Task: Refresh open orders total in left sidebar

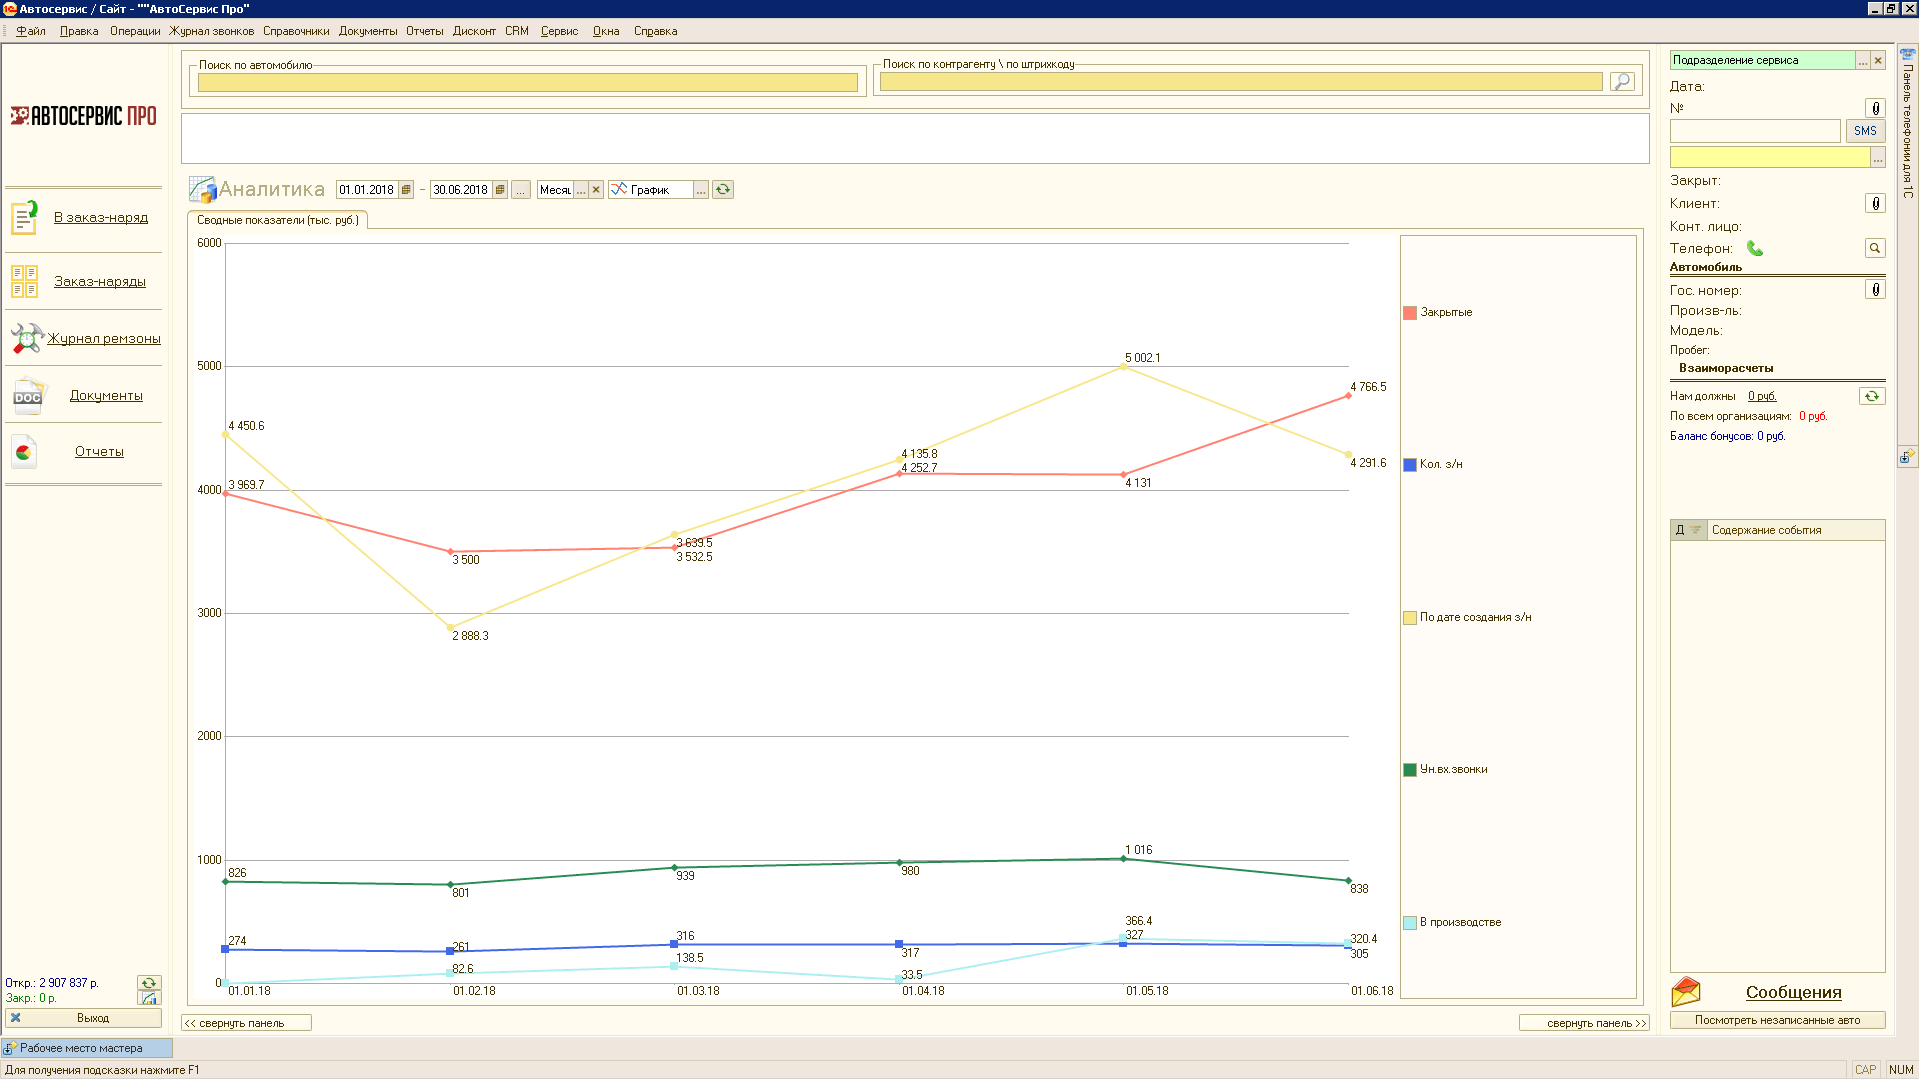Action: pos(149,983)
